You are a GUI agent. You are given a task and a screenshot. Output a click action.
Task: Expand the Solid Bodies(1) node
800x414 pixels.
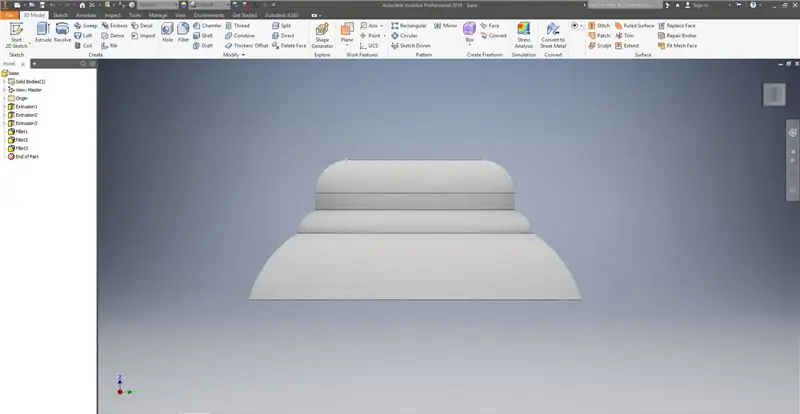[x=5, y=82]
